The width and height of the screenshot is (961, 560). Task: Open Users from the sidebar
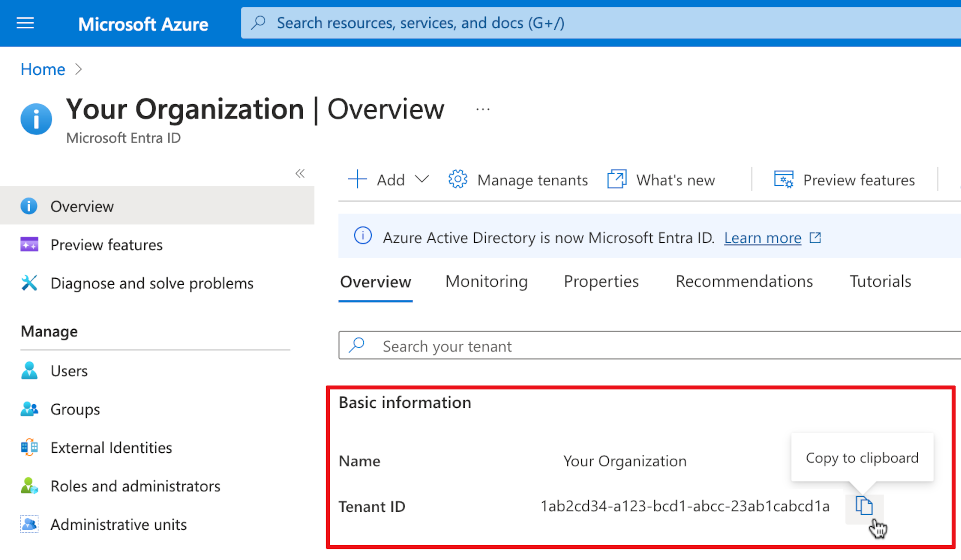click(69, 371)
